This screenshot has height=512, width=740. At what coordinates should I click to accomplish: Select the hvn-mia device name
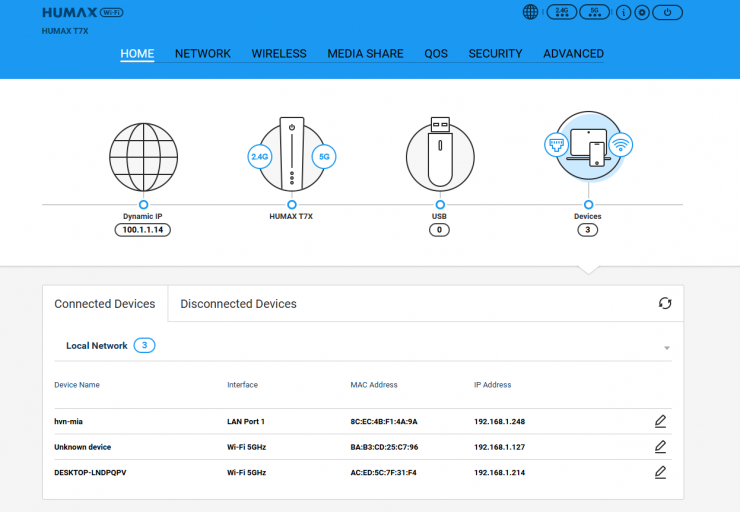(x=68, y=422)
